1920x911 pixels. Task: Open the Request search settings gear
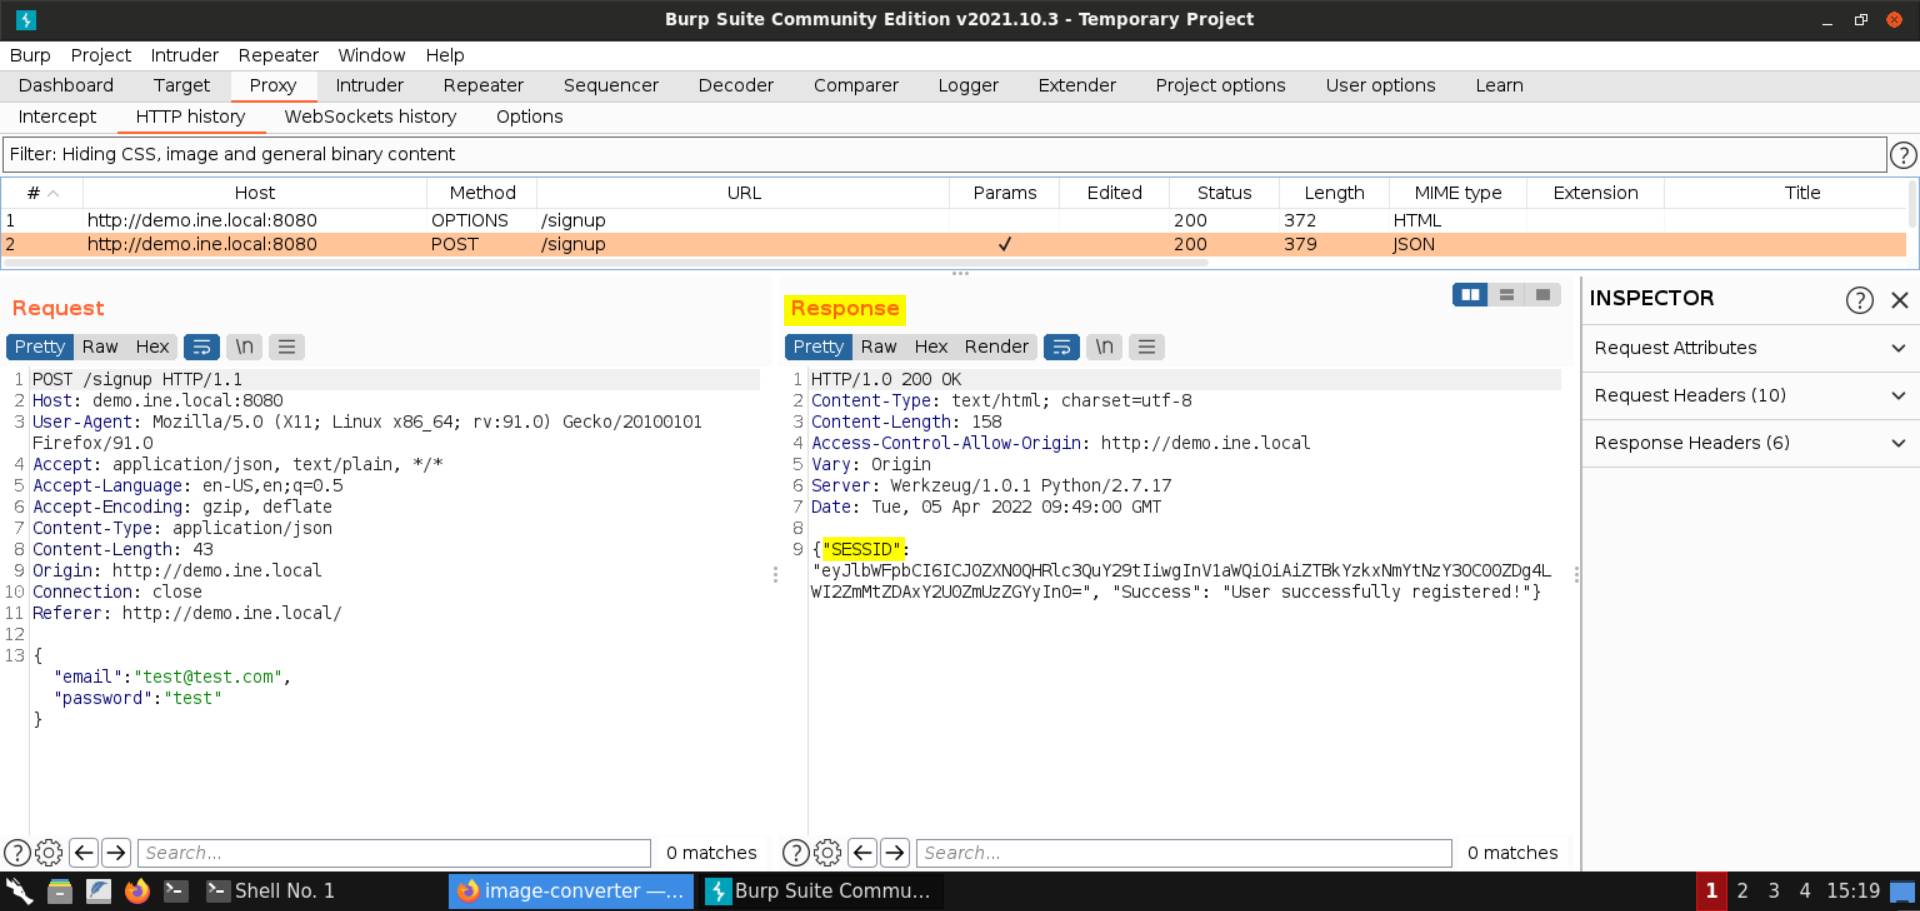pyautogui.click(x=49, y=853)
